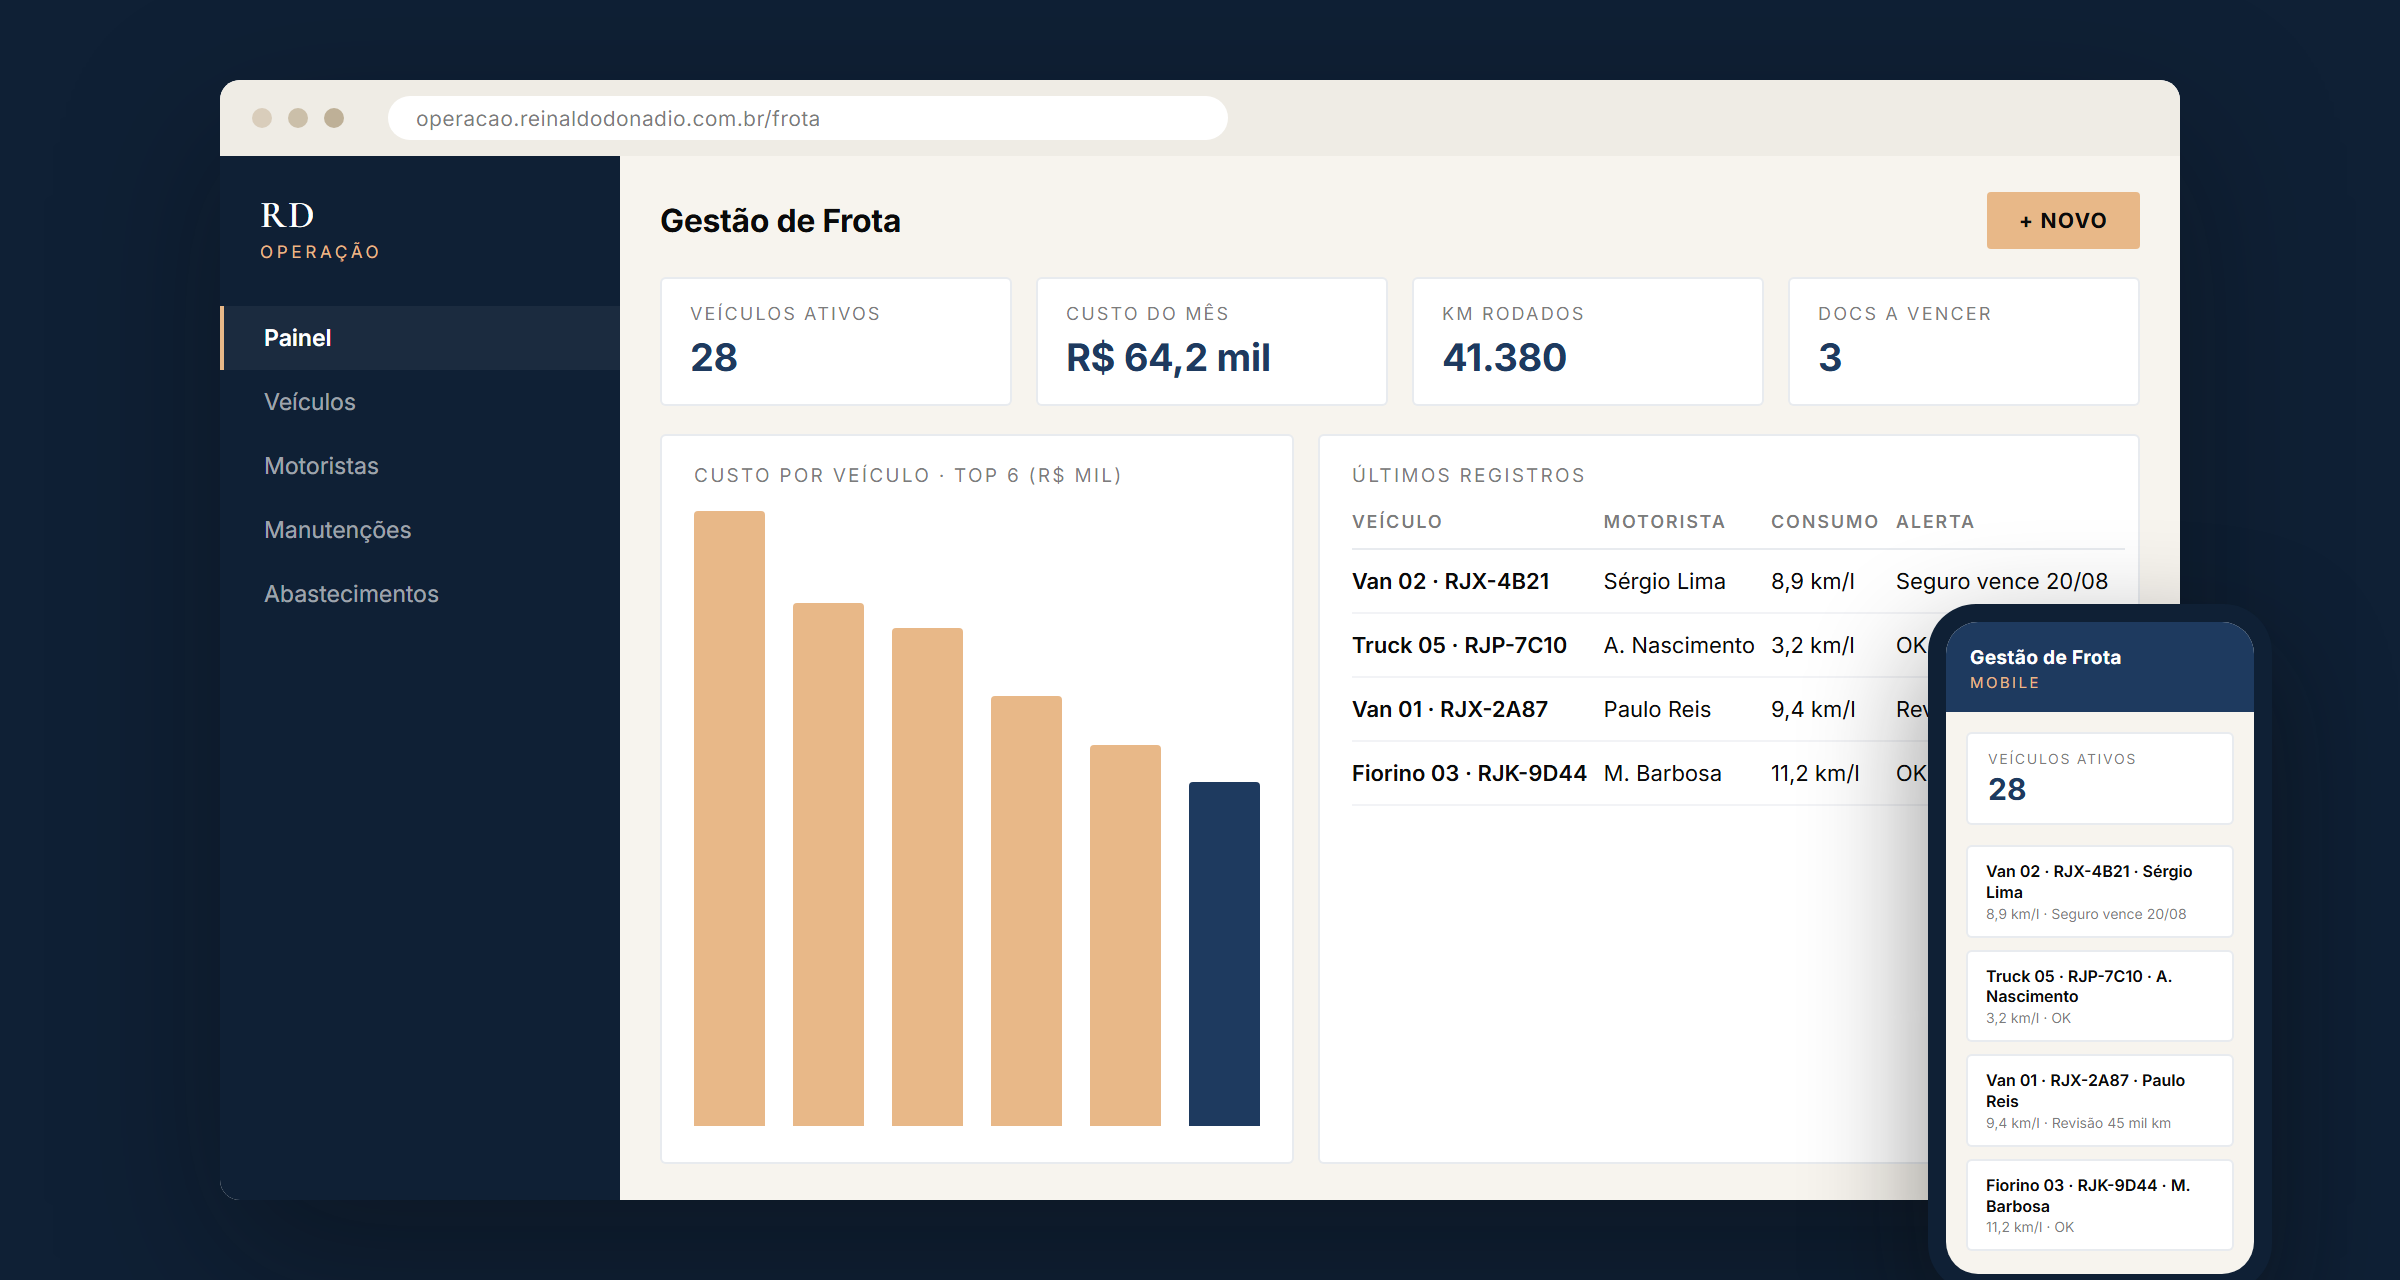Screen dimensions: 2400x1280
Task: Open Motoristas section in sidebar
Action: (x=420, y=466)
